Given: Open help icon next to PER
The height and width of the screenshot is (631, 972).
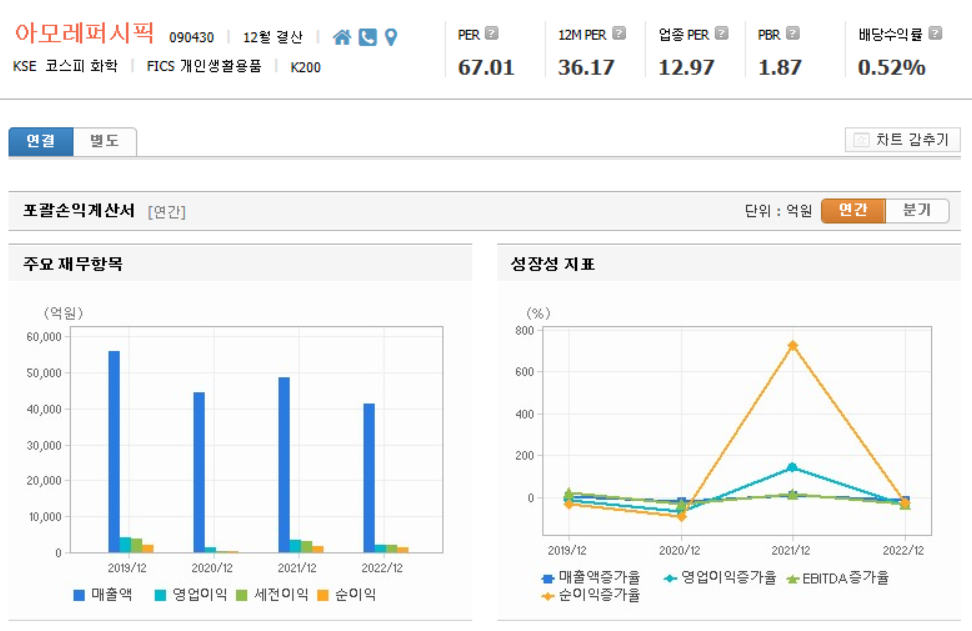Looking at the screenshot, I should [x=492, y=33].
